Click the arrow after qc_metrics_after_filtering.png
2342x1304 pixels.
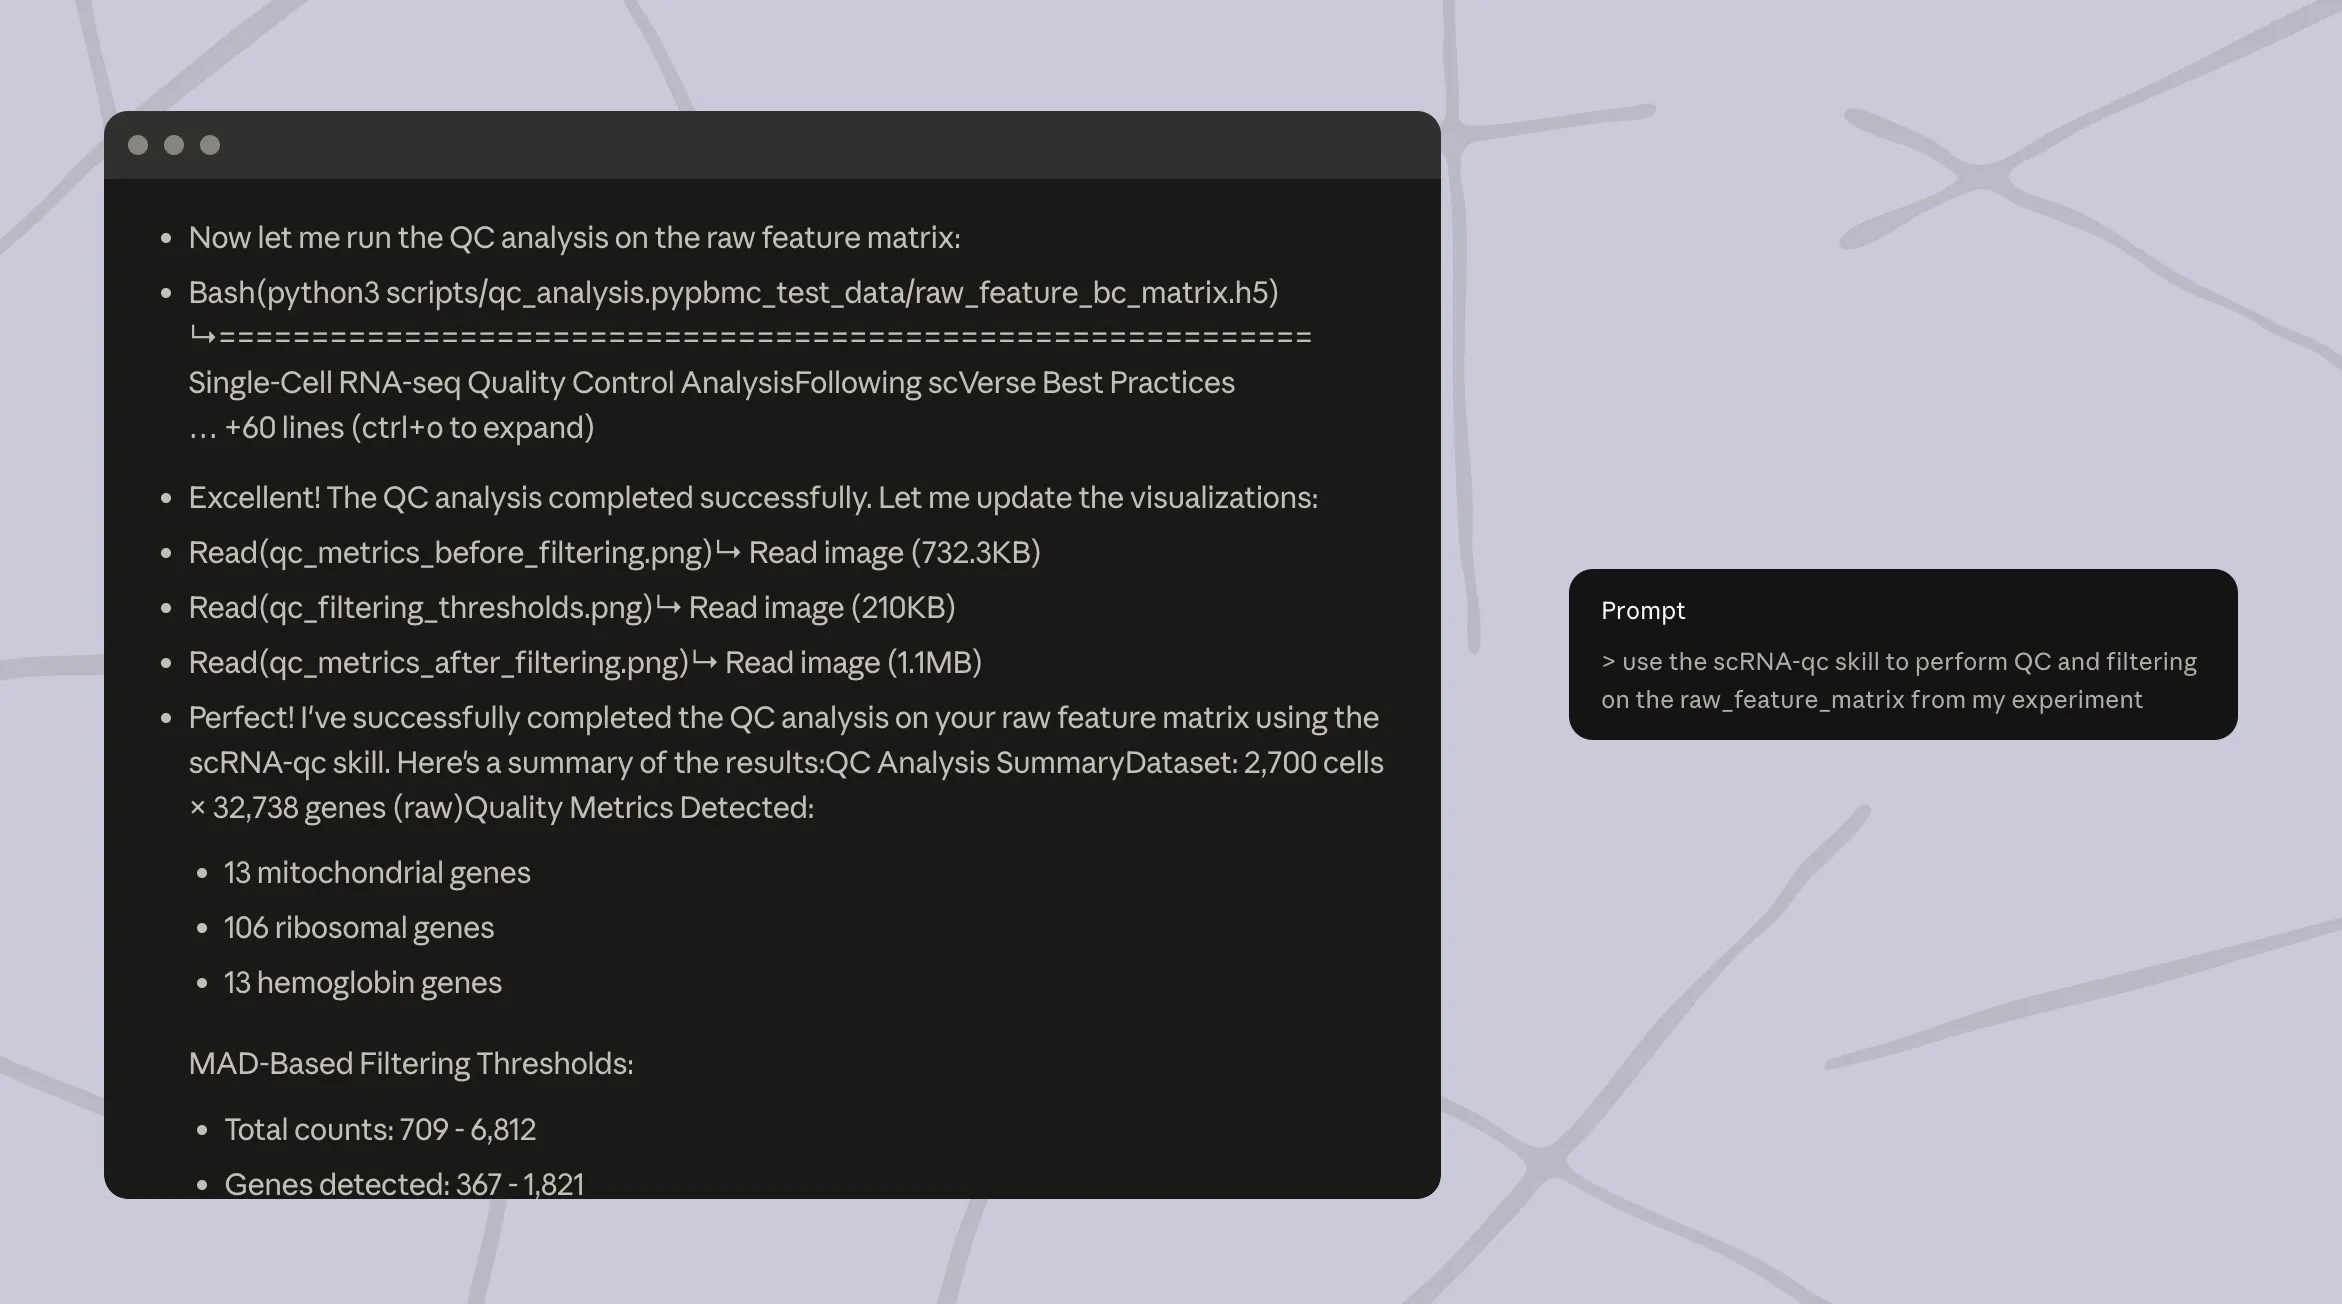pyautogui.click(x=704, y=661)
